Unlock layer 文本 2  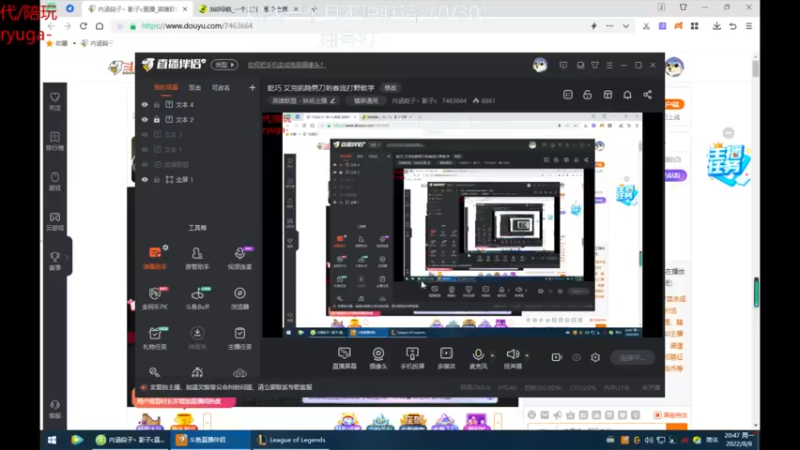point(157,119)
